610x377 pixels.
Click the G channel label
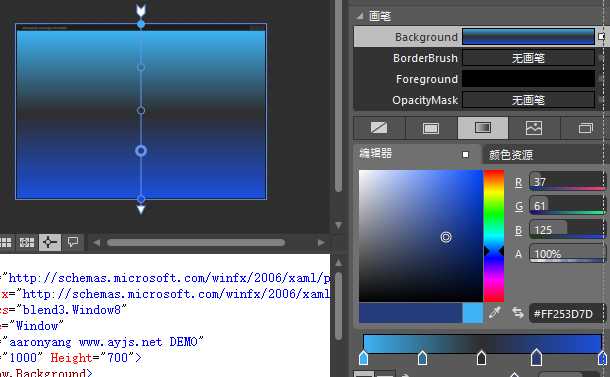click(519, 206)
